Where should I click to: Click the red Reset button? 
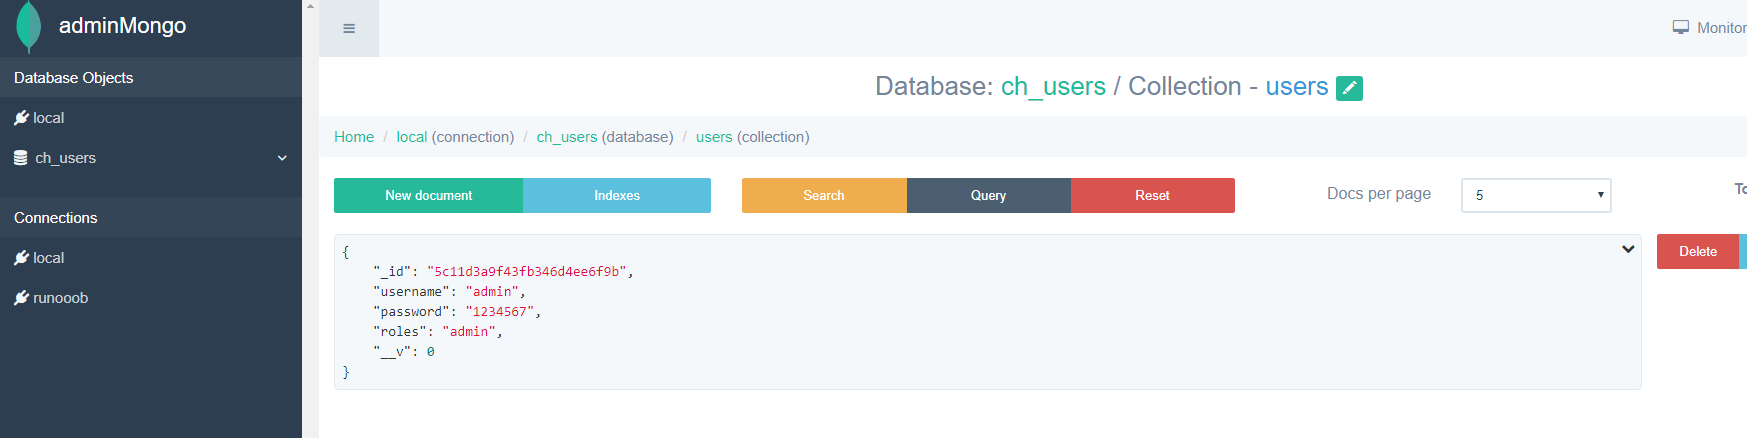(x=1152, y=195)
